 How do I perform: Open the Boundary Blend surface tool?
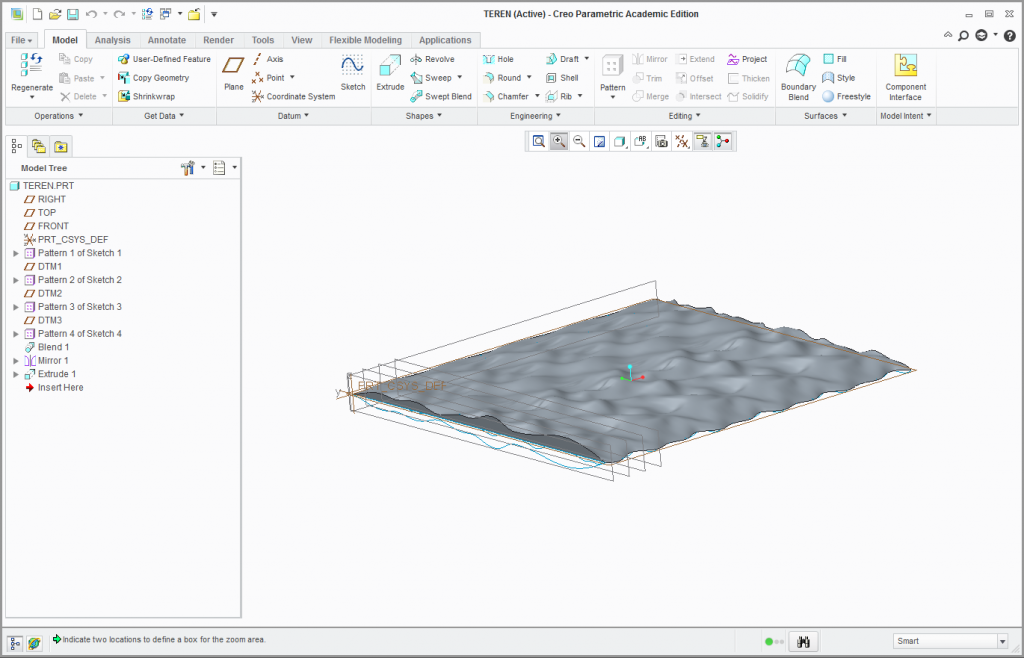pyautogui.click(x=798, y=78)
